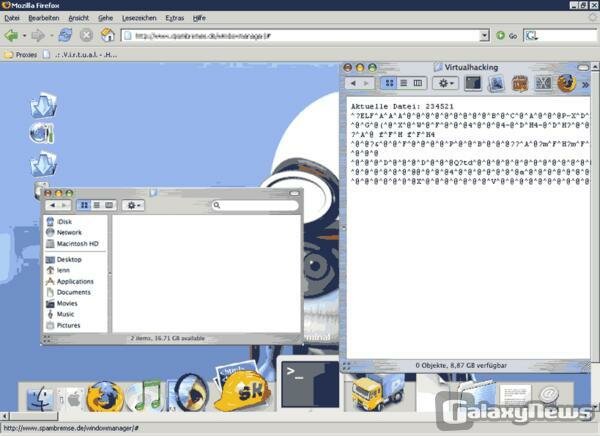Click the preview image icon in Virtualhacking toolbar
This screenshot has height=436, width=600.
click(x=496, y=83)
